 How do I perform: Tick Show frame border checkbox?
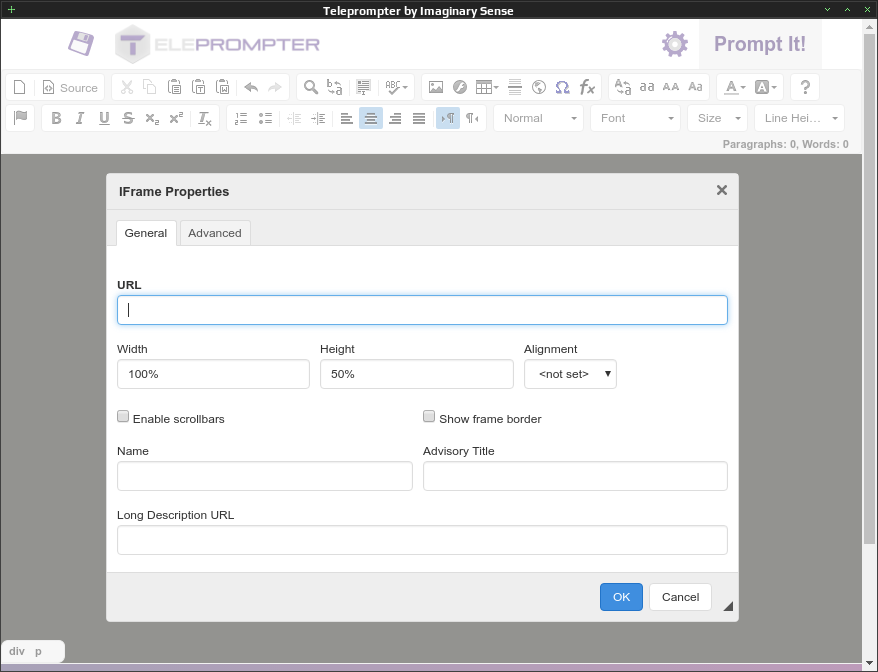(x=429, y=416)
